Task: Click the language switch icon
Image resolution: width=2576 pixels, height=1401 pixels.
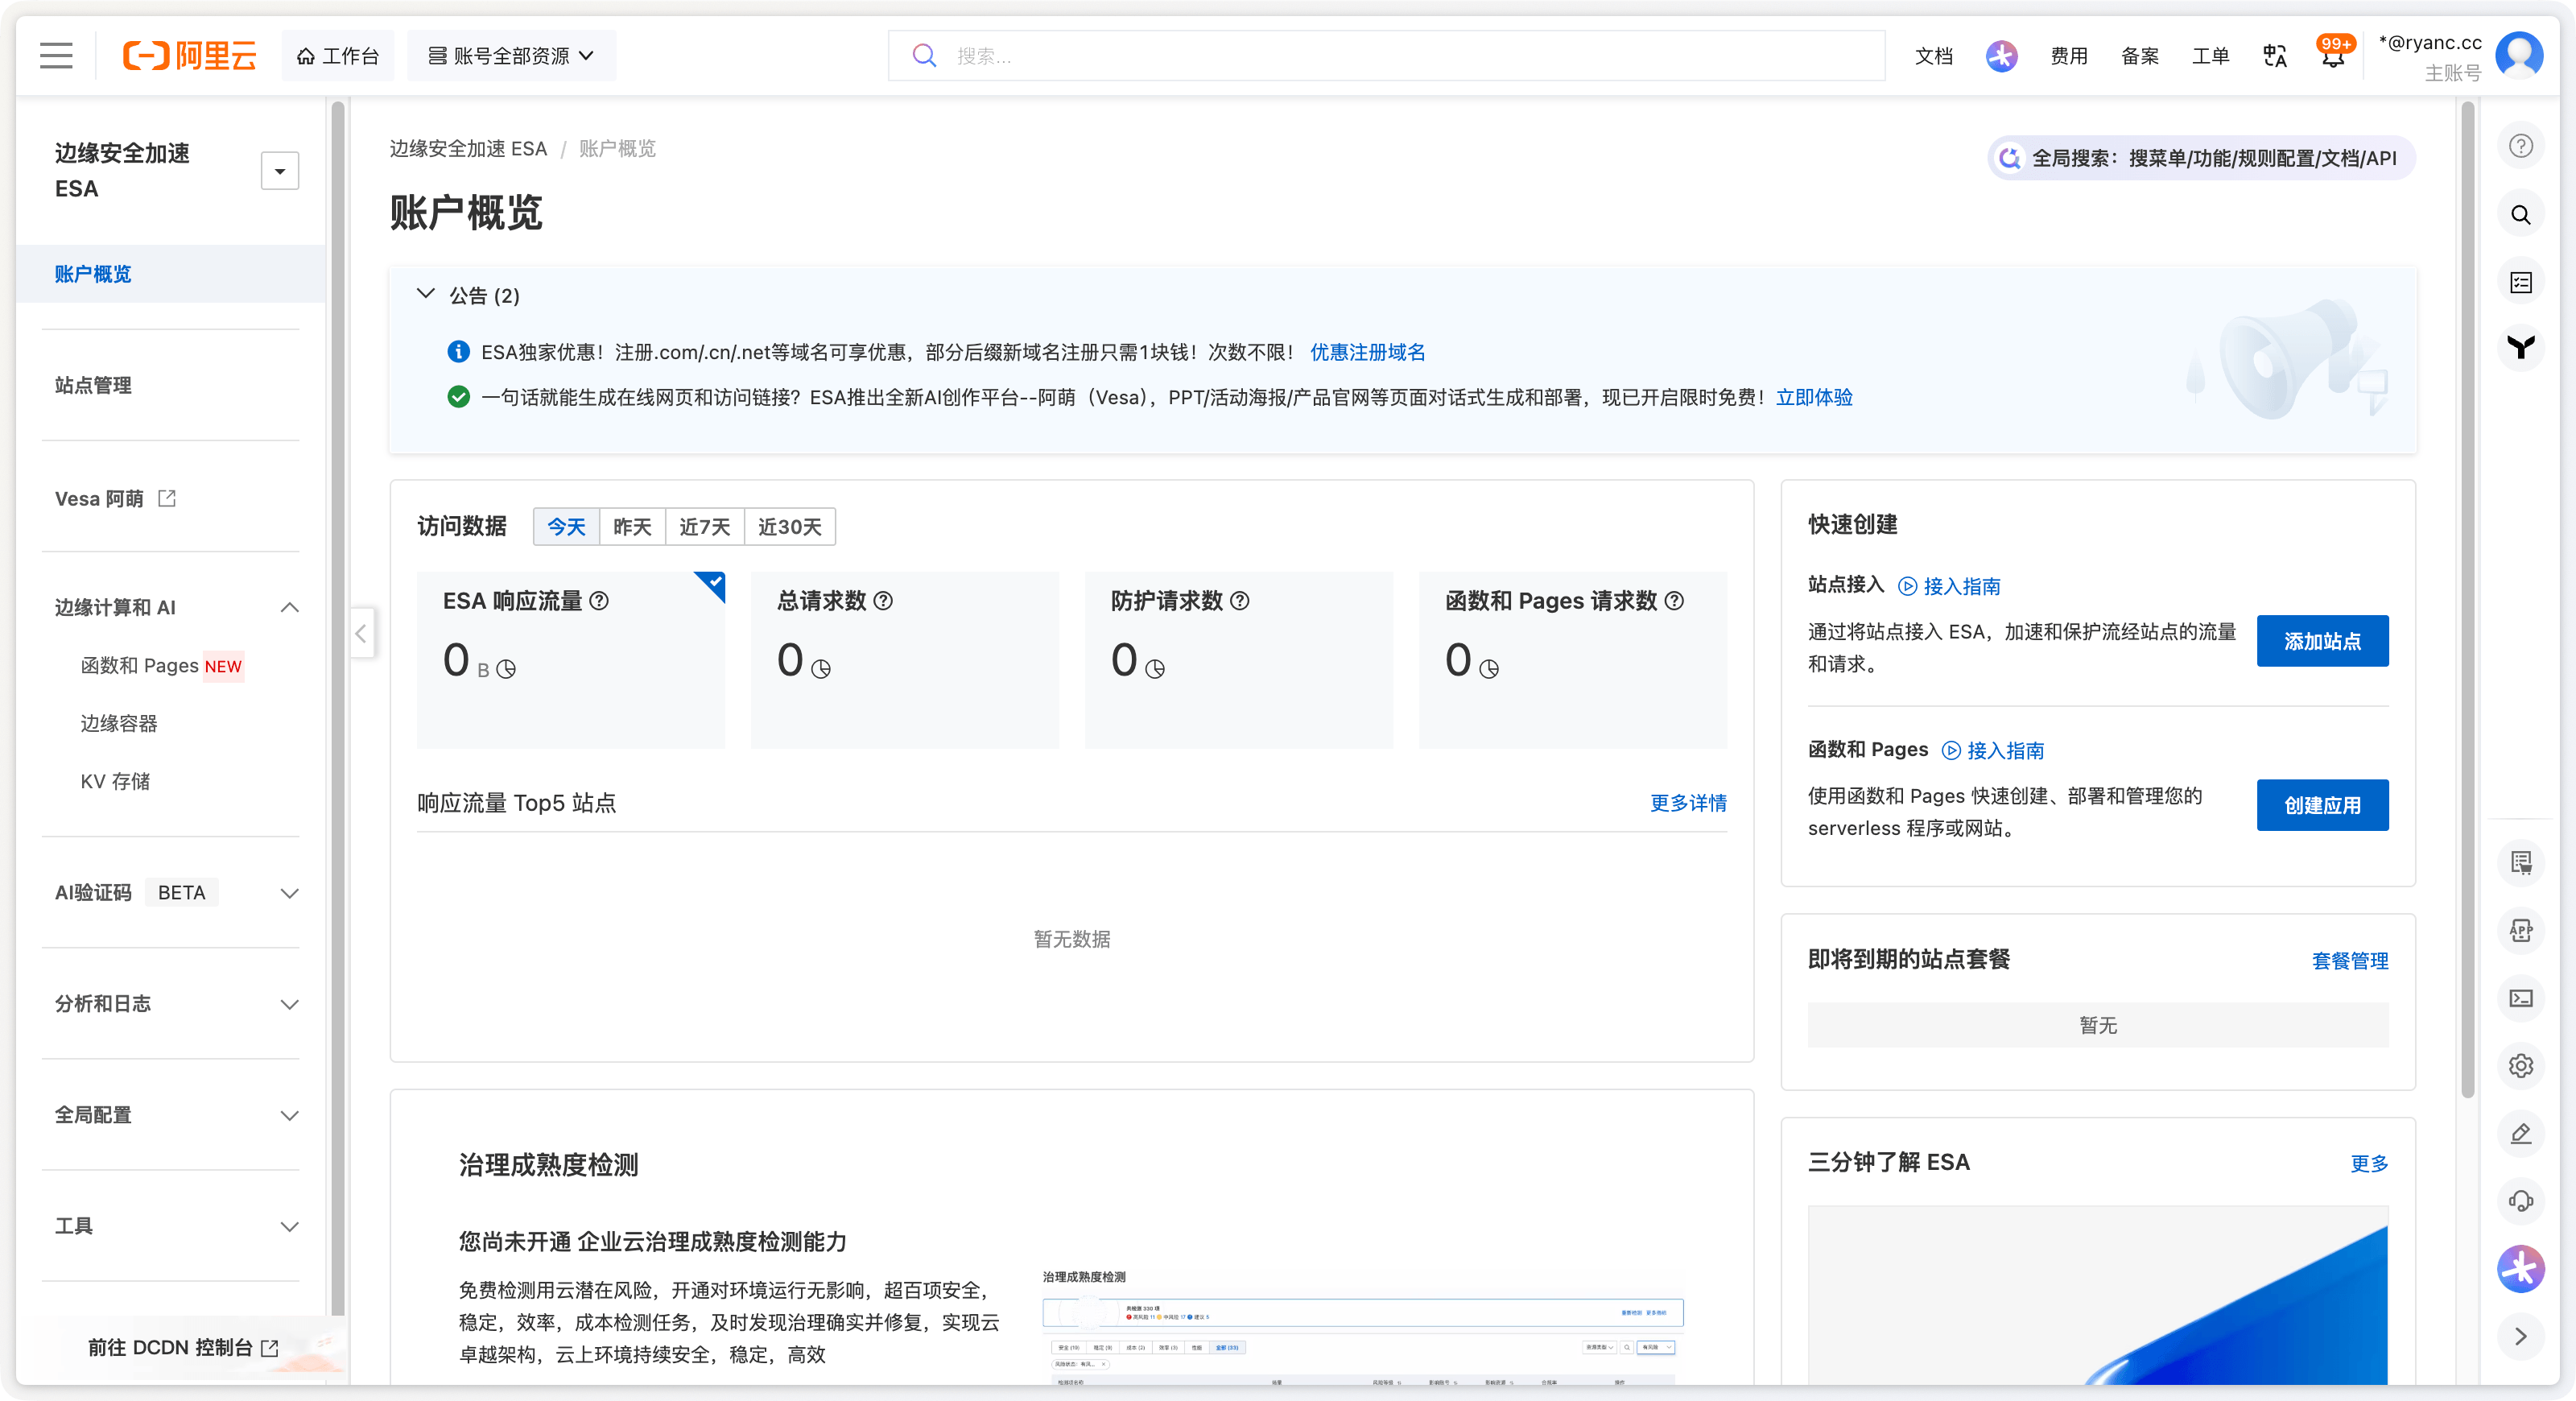Action: click(2275, 56)
